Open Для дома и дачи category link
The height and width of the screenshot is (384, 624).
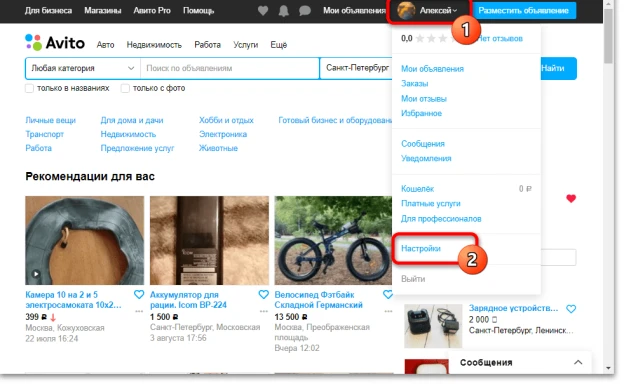click(132, 120)
